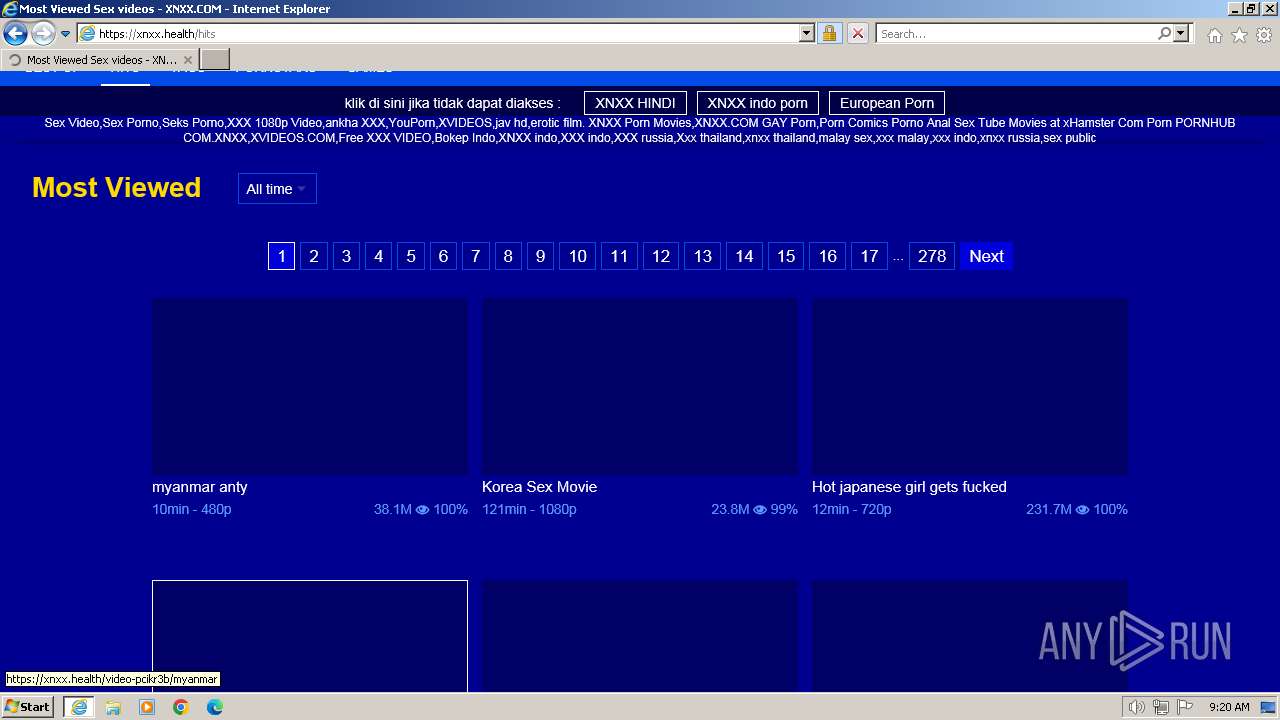
Task: Go back using the IE back arrow
Action: 15,34
